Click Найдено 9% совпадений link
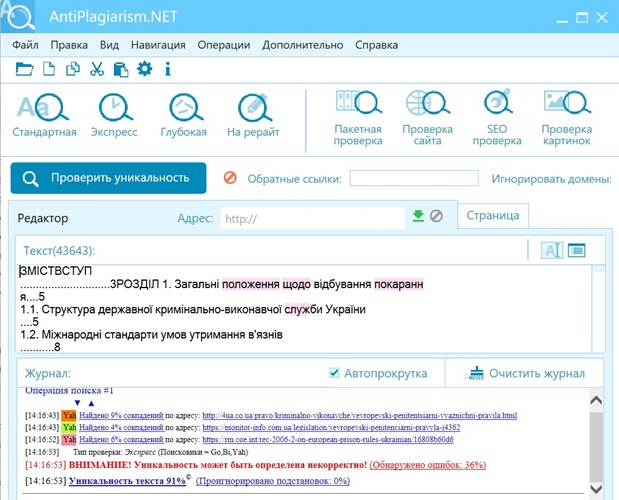 [x=121, y=415]
